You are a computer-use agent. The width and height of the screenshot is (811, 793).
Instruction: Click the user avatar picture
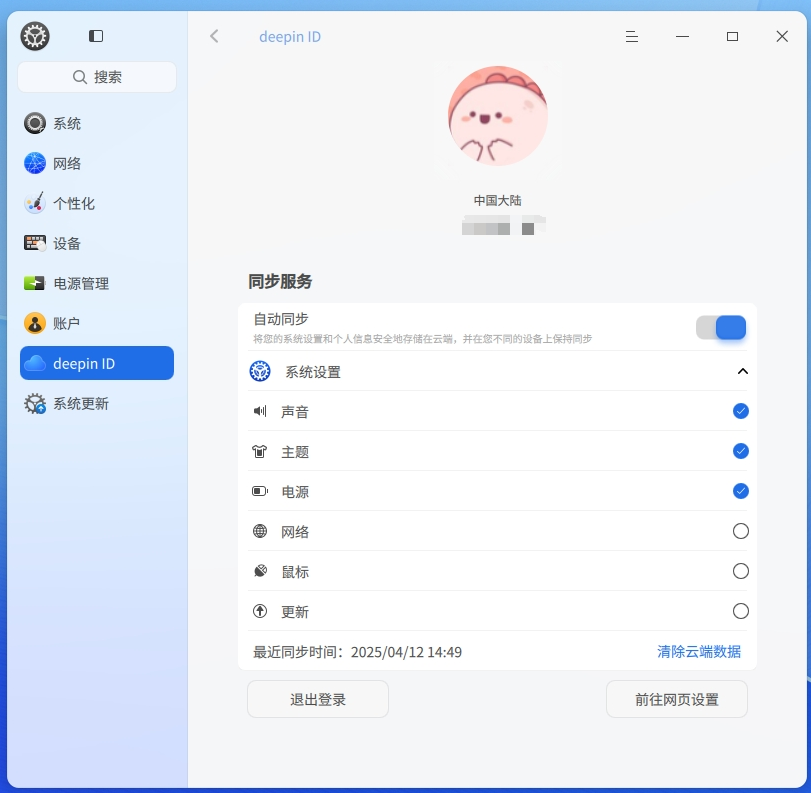click(498, 116)
